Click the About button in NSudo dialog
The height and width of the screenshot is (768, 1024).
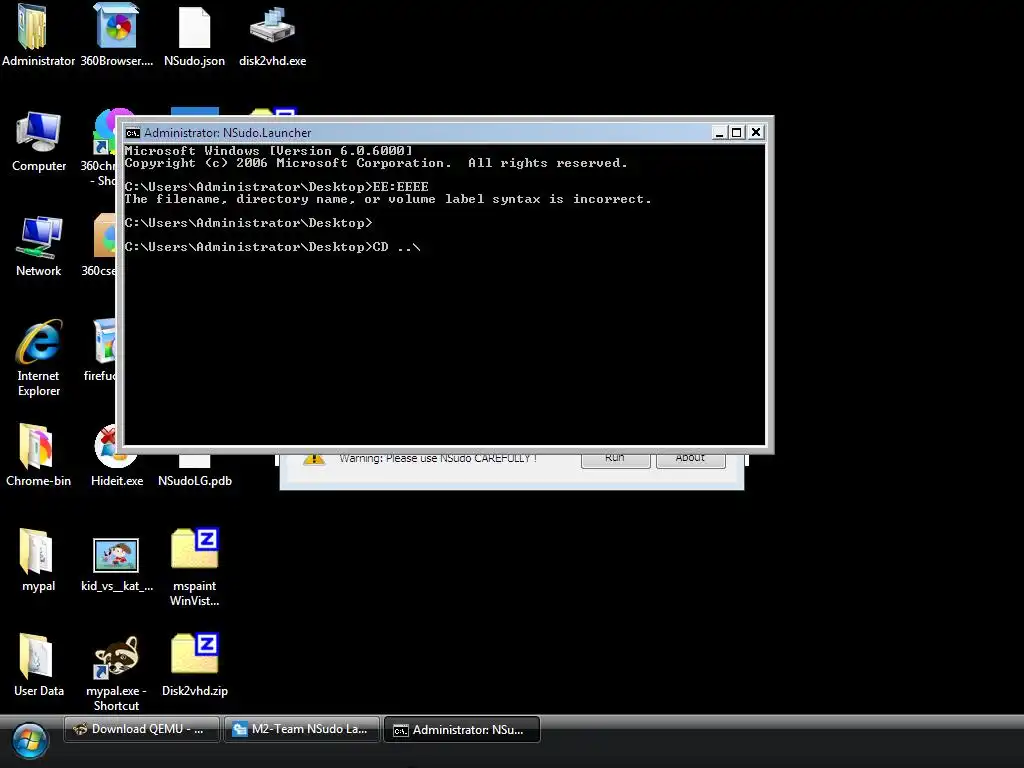[690, 459]
